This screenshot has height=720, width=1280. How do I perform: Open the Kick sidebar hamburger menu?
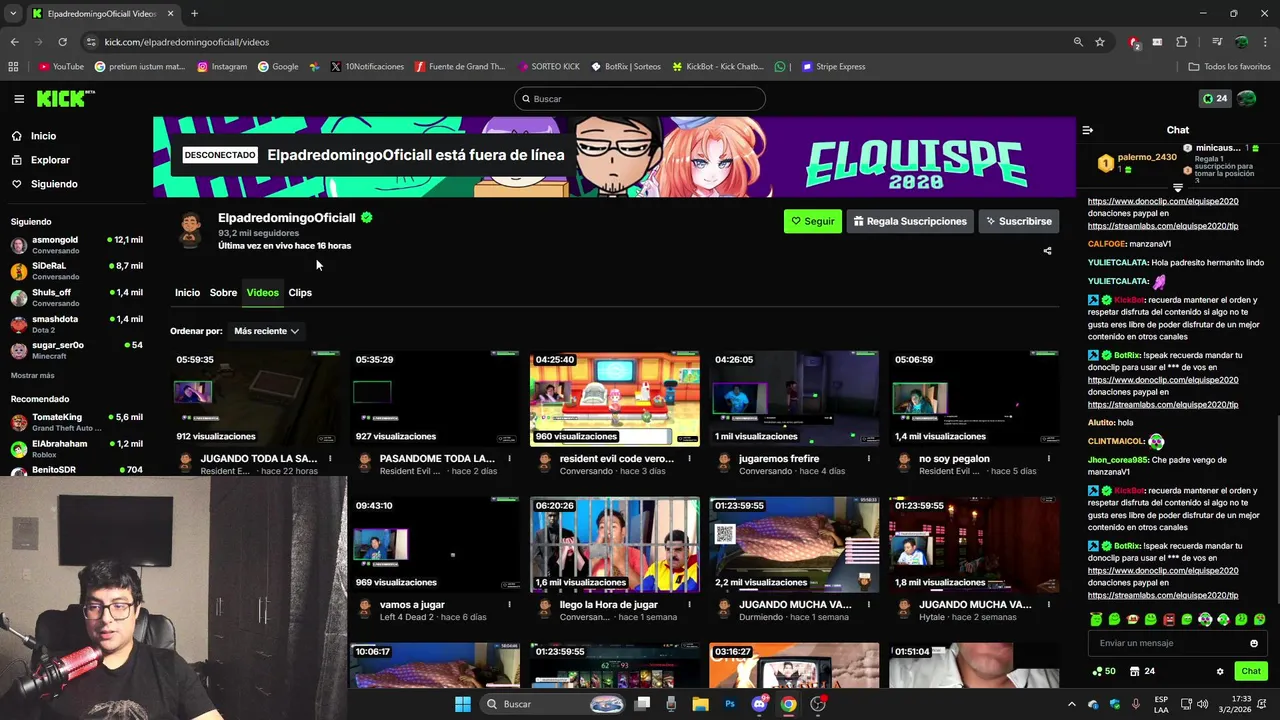[x=19, y=99]
